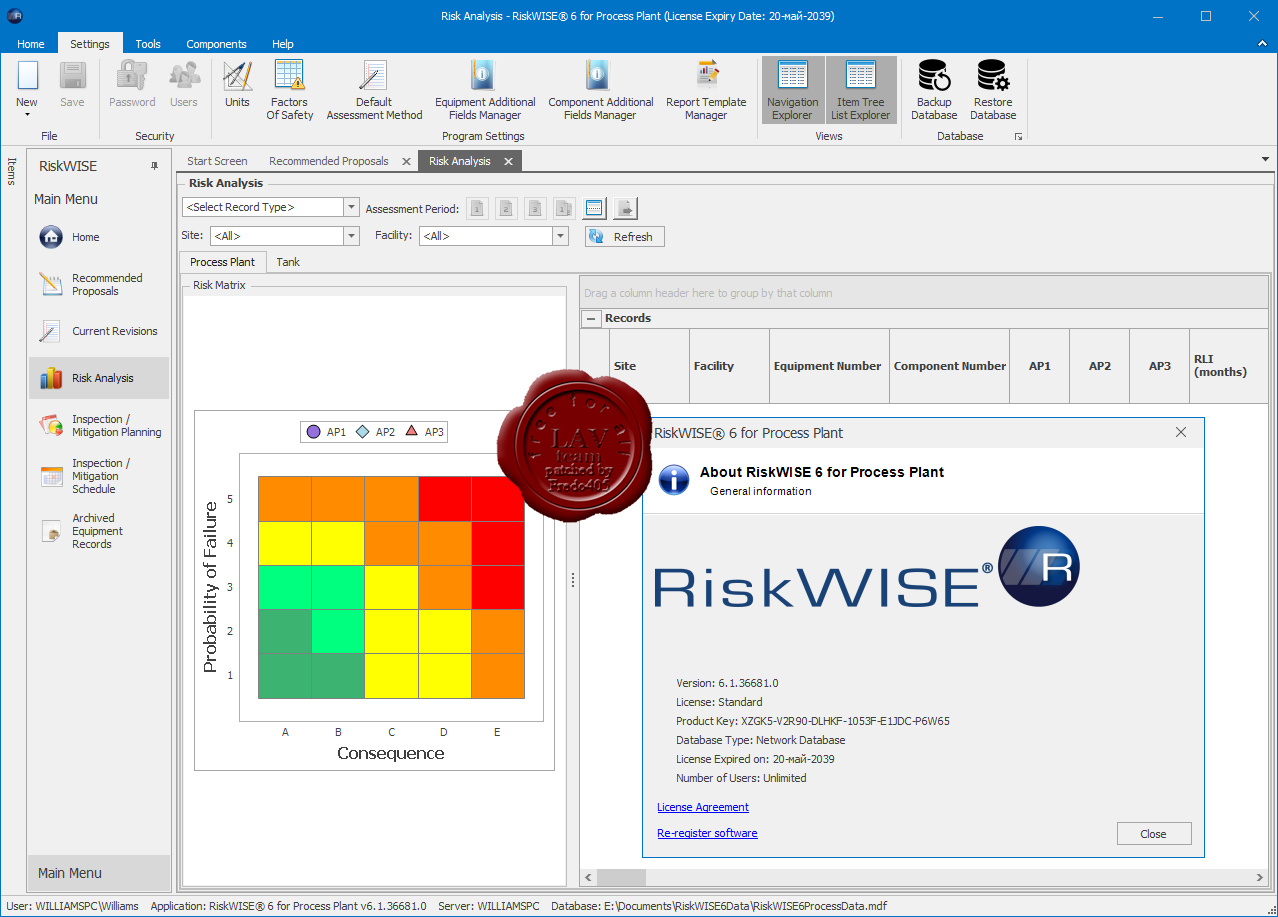
Task: Click the combined assessment periods icon
Action: pyautogui.click(x=564, y=208)
